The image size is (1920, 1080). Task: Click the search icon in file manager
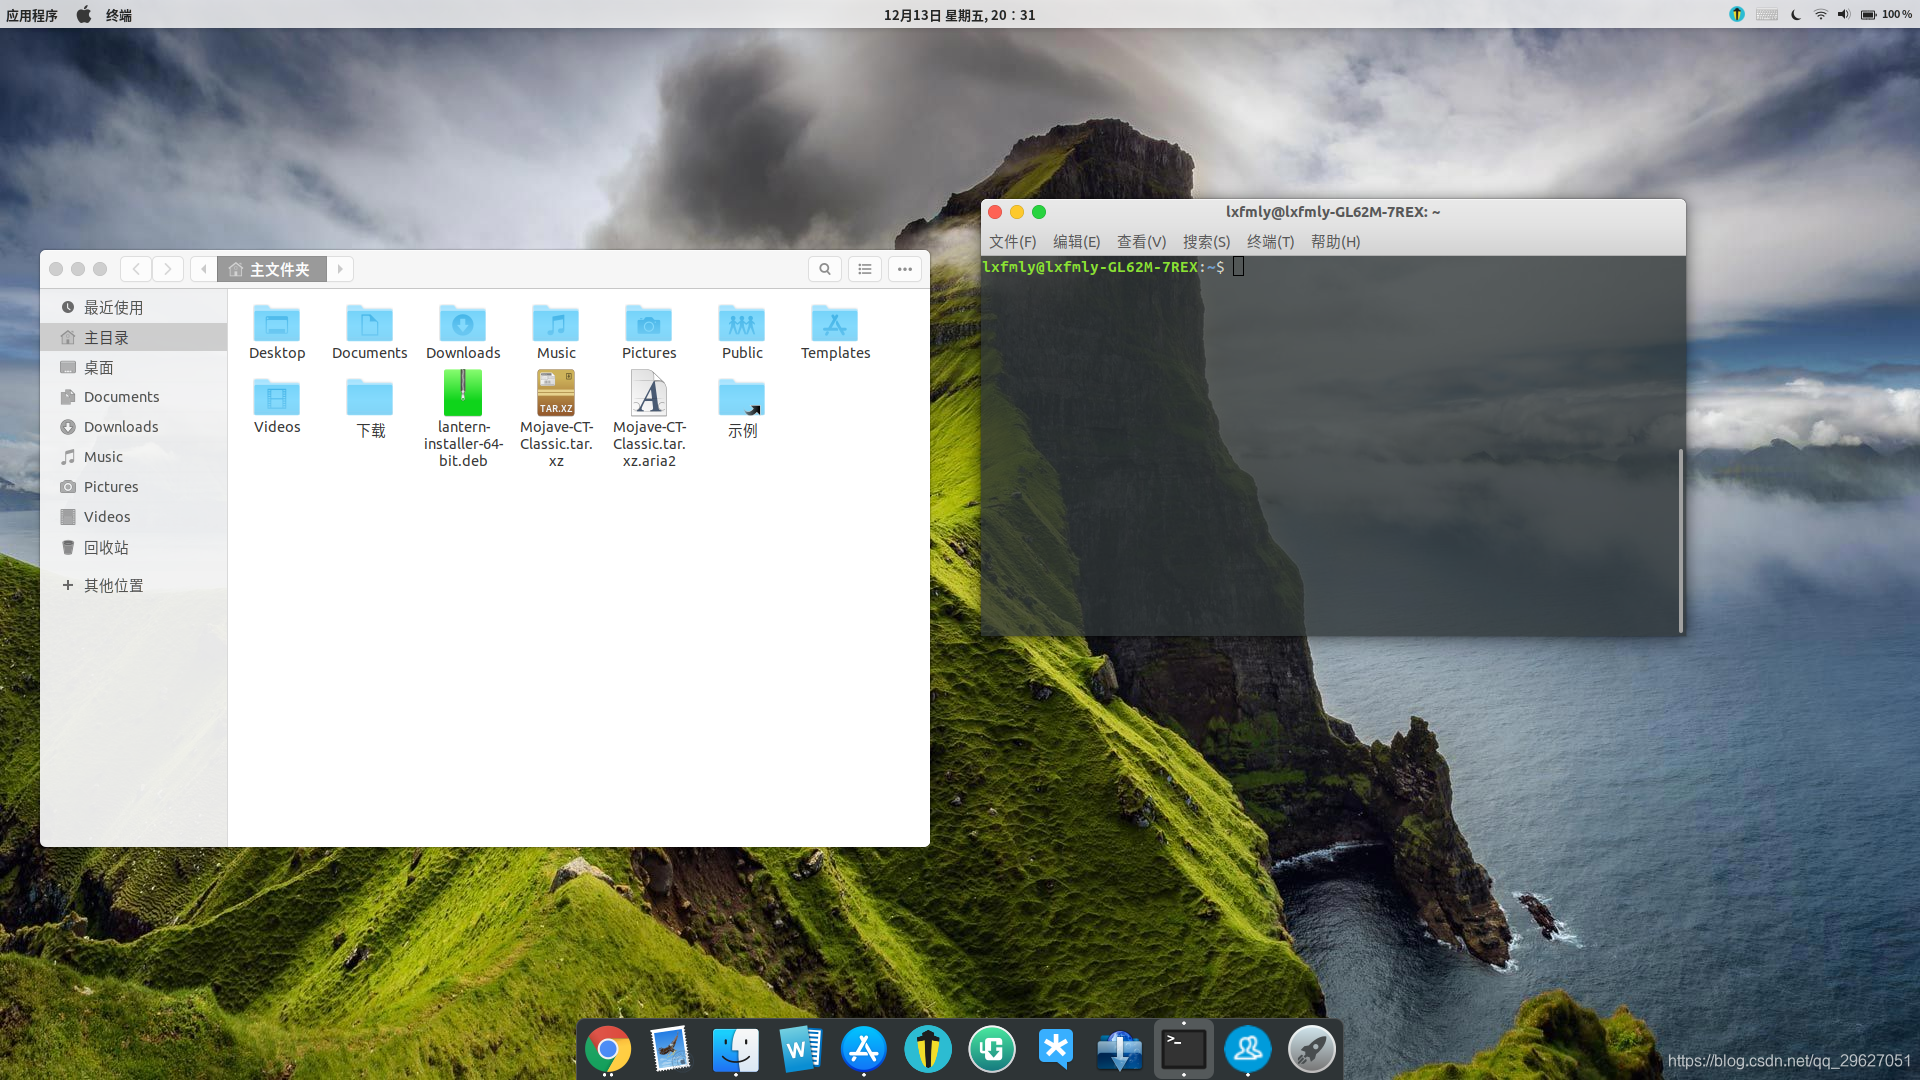(824, 269)
